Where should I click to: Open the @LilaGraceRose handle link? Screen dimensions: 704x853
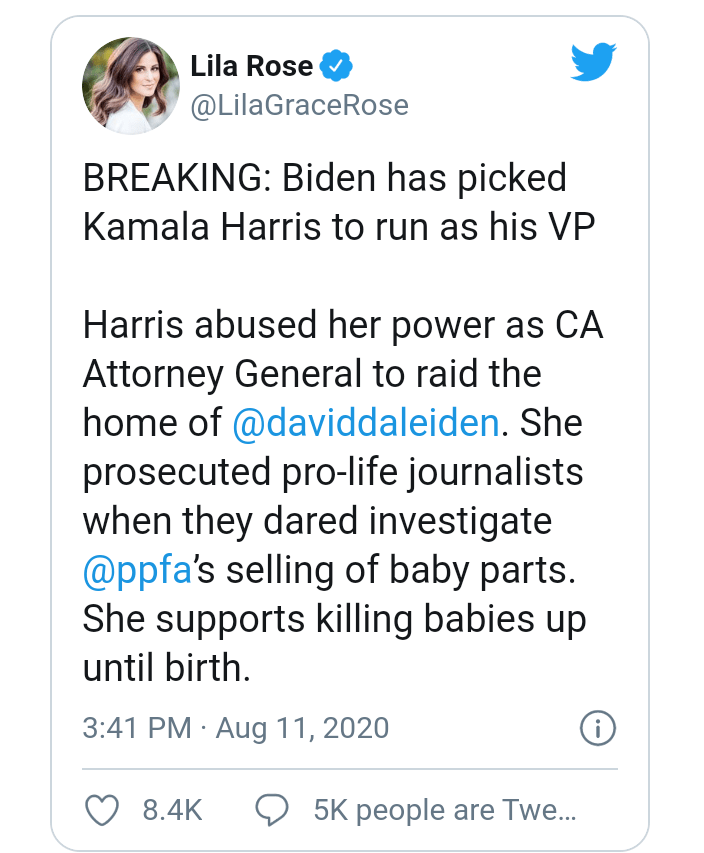point(299,104)
